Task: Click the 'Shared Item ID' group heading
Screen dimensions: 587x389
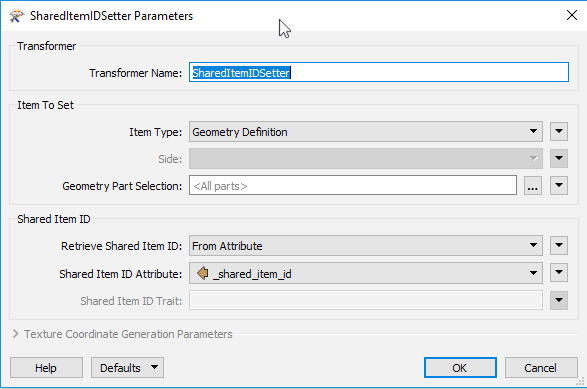Action: pyautogui.click(x=54, y=219)
